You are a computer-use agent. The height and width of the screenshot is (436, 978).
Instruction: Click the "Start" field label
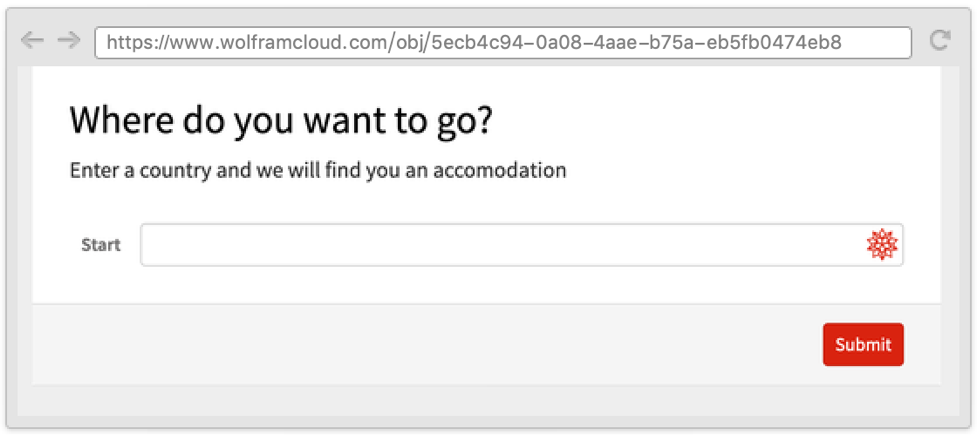tap(100, 245)
